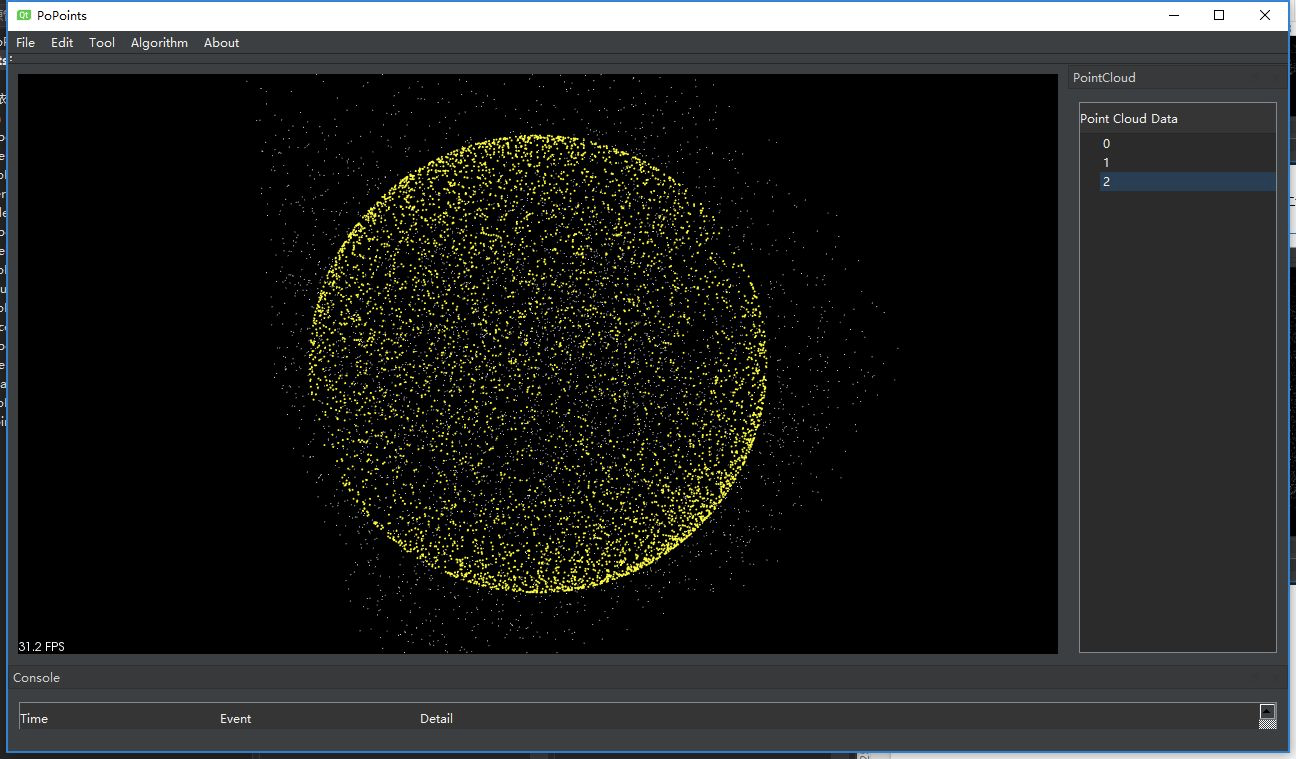Screen dimensions: 1296x759
Task: Click the Time column header in Console
Action: pyautogui.click(x=119, y=718)
